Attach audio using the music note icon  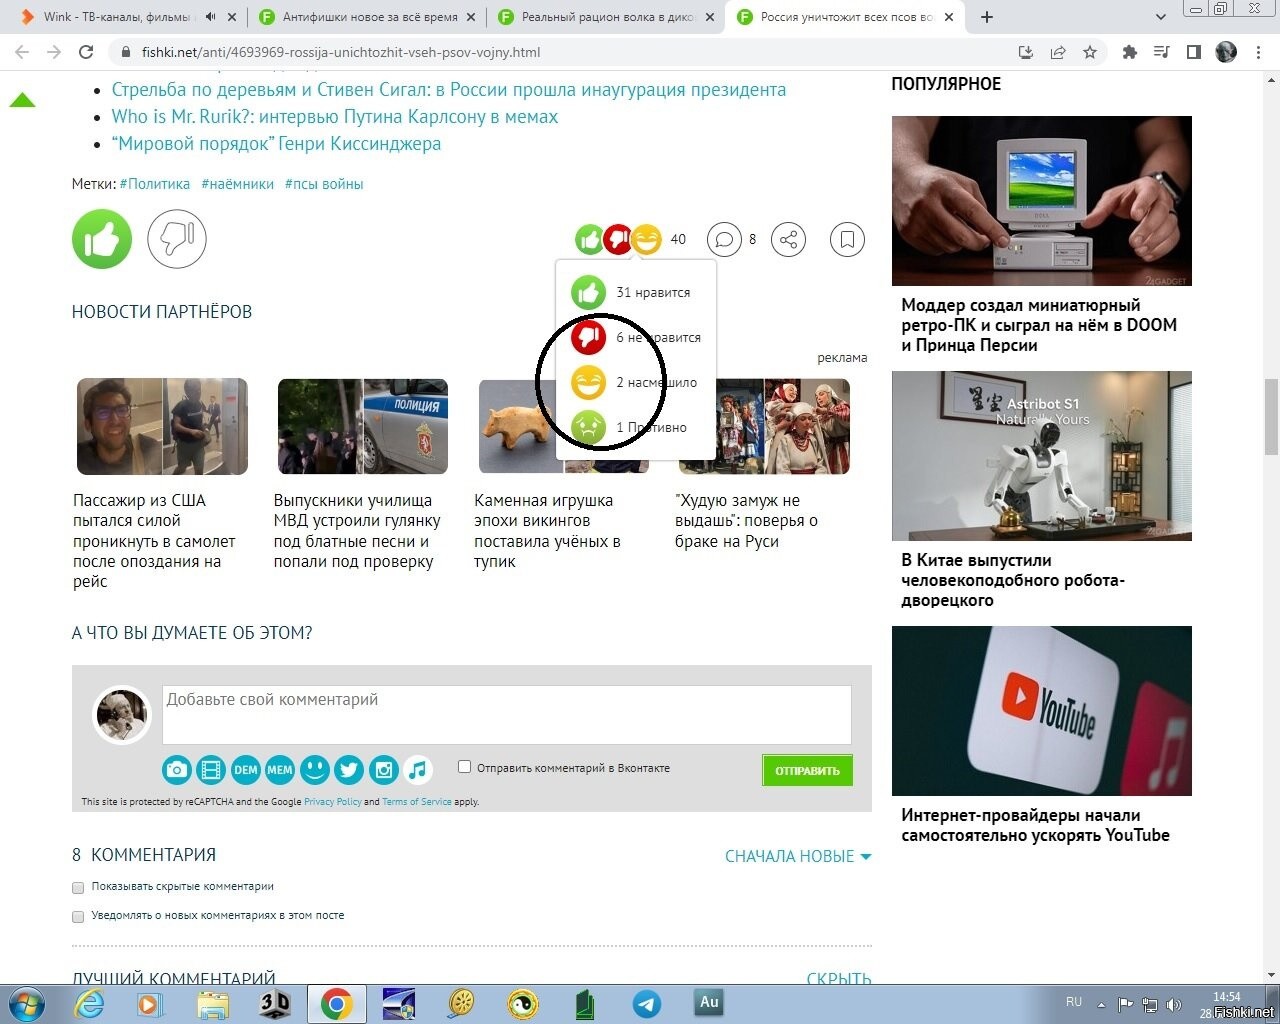418,769
